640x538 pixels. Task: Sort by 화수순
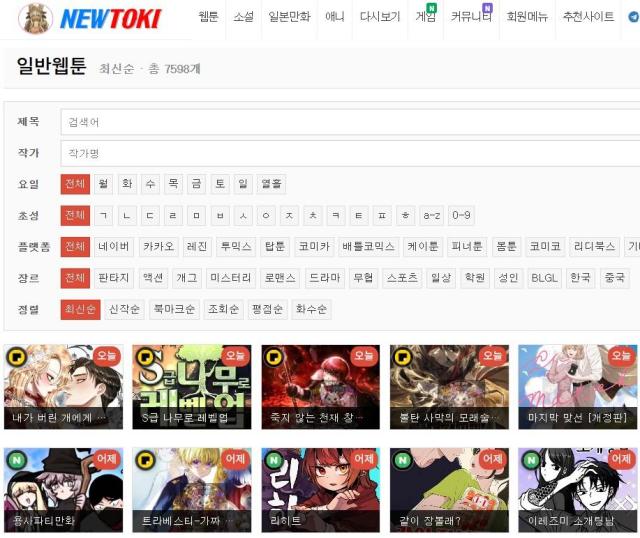(311, 310)
